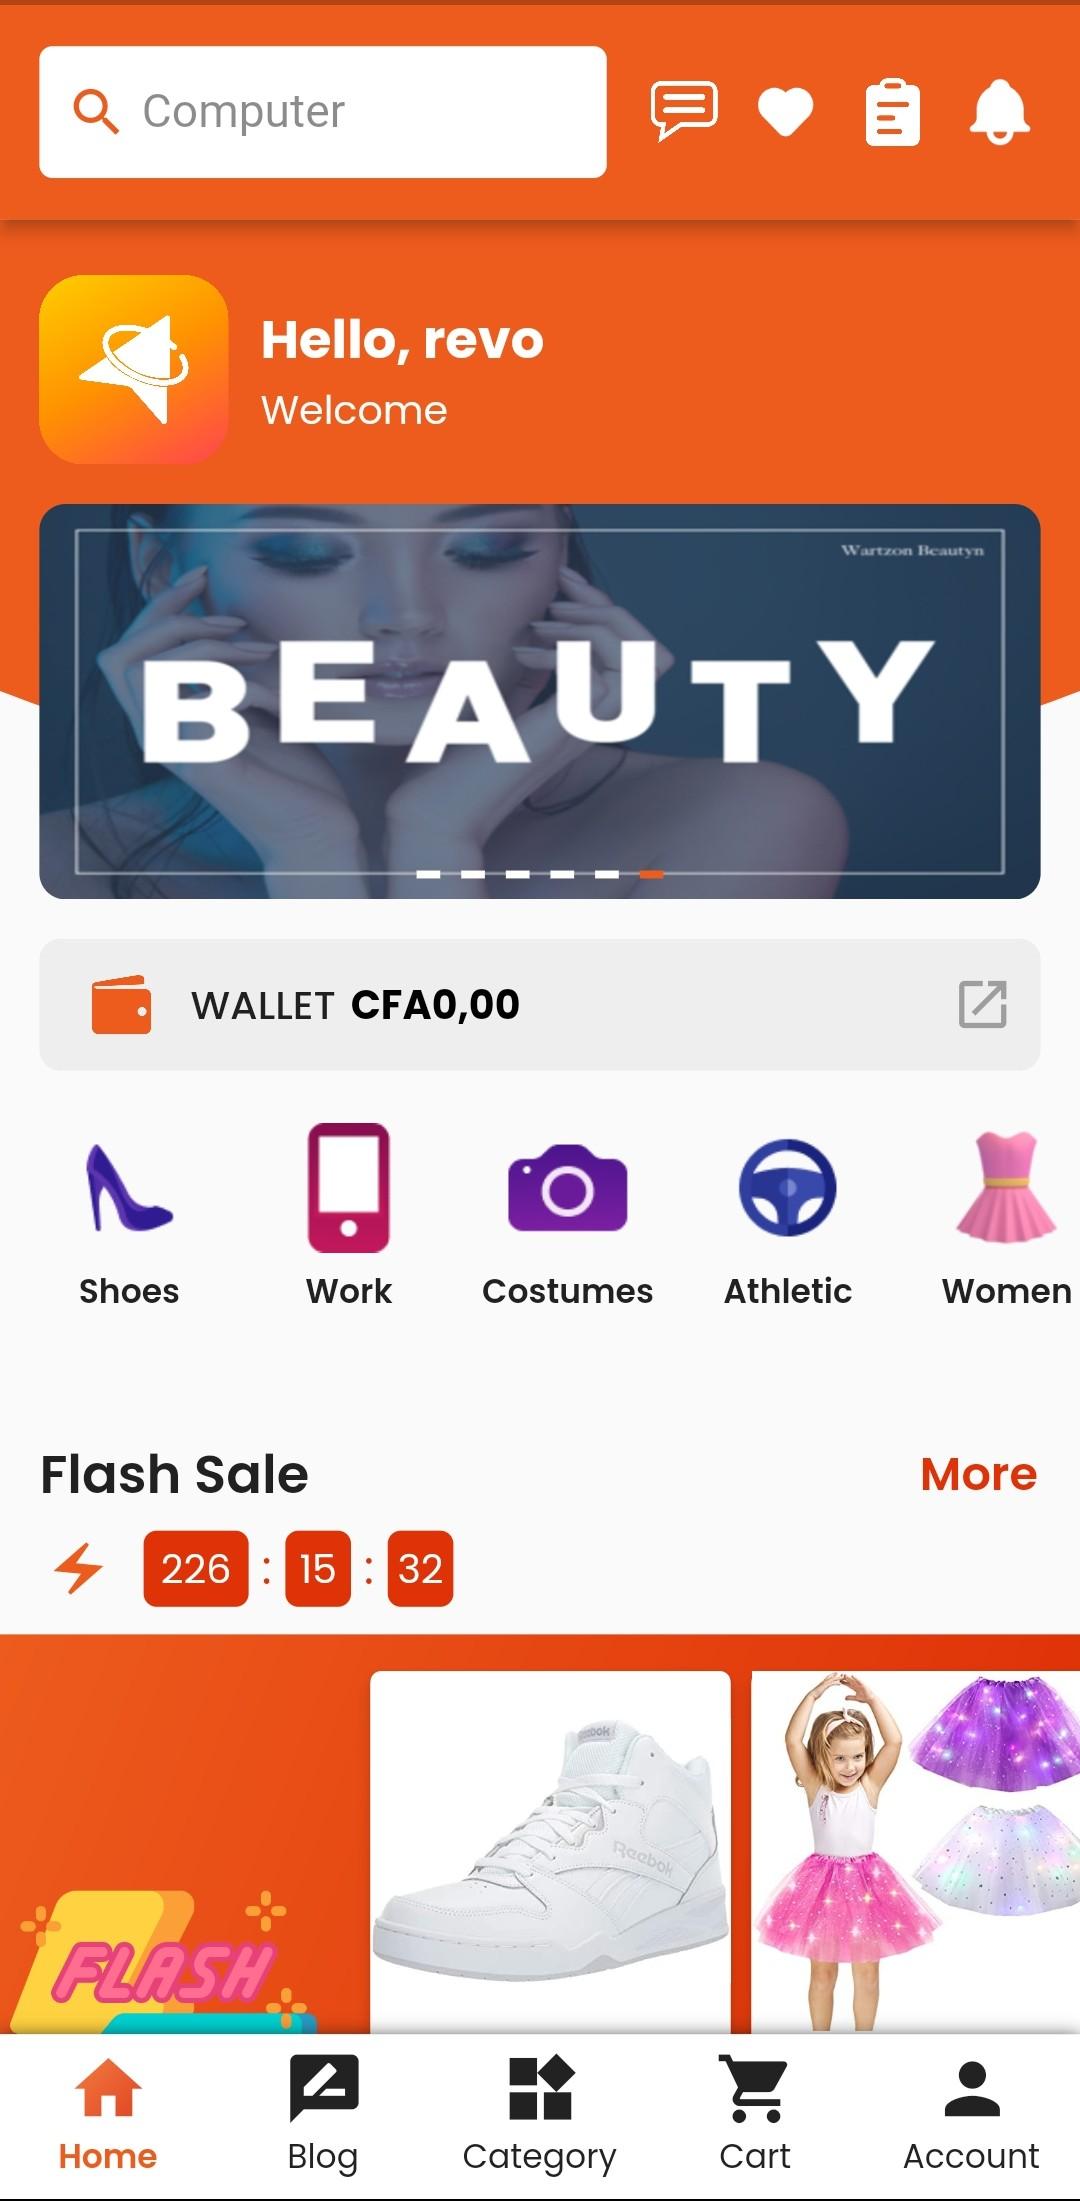The image size is (1080, 2201).
Task: Select the Work category phone icon
Action: (x=348, y=1187)
